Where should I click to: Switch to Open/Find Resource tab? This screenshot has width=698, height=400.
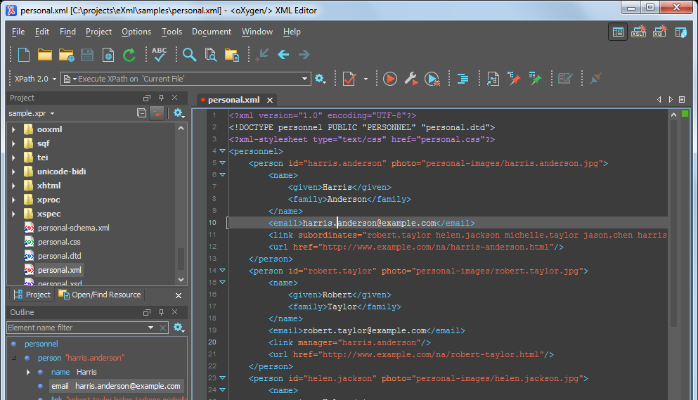coord(100,295)
